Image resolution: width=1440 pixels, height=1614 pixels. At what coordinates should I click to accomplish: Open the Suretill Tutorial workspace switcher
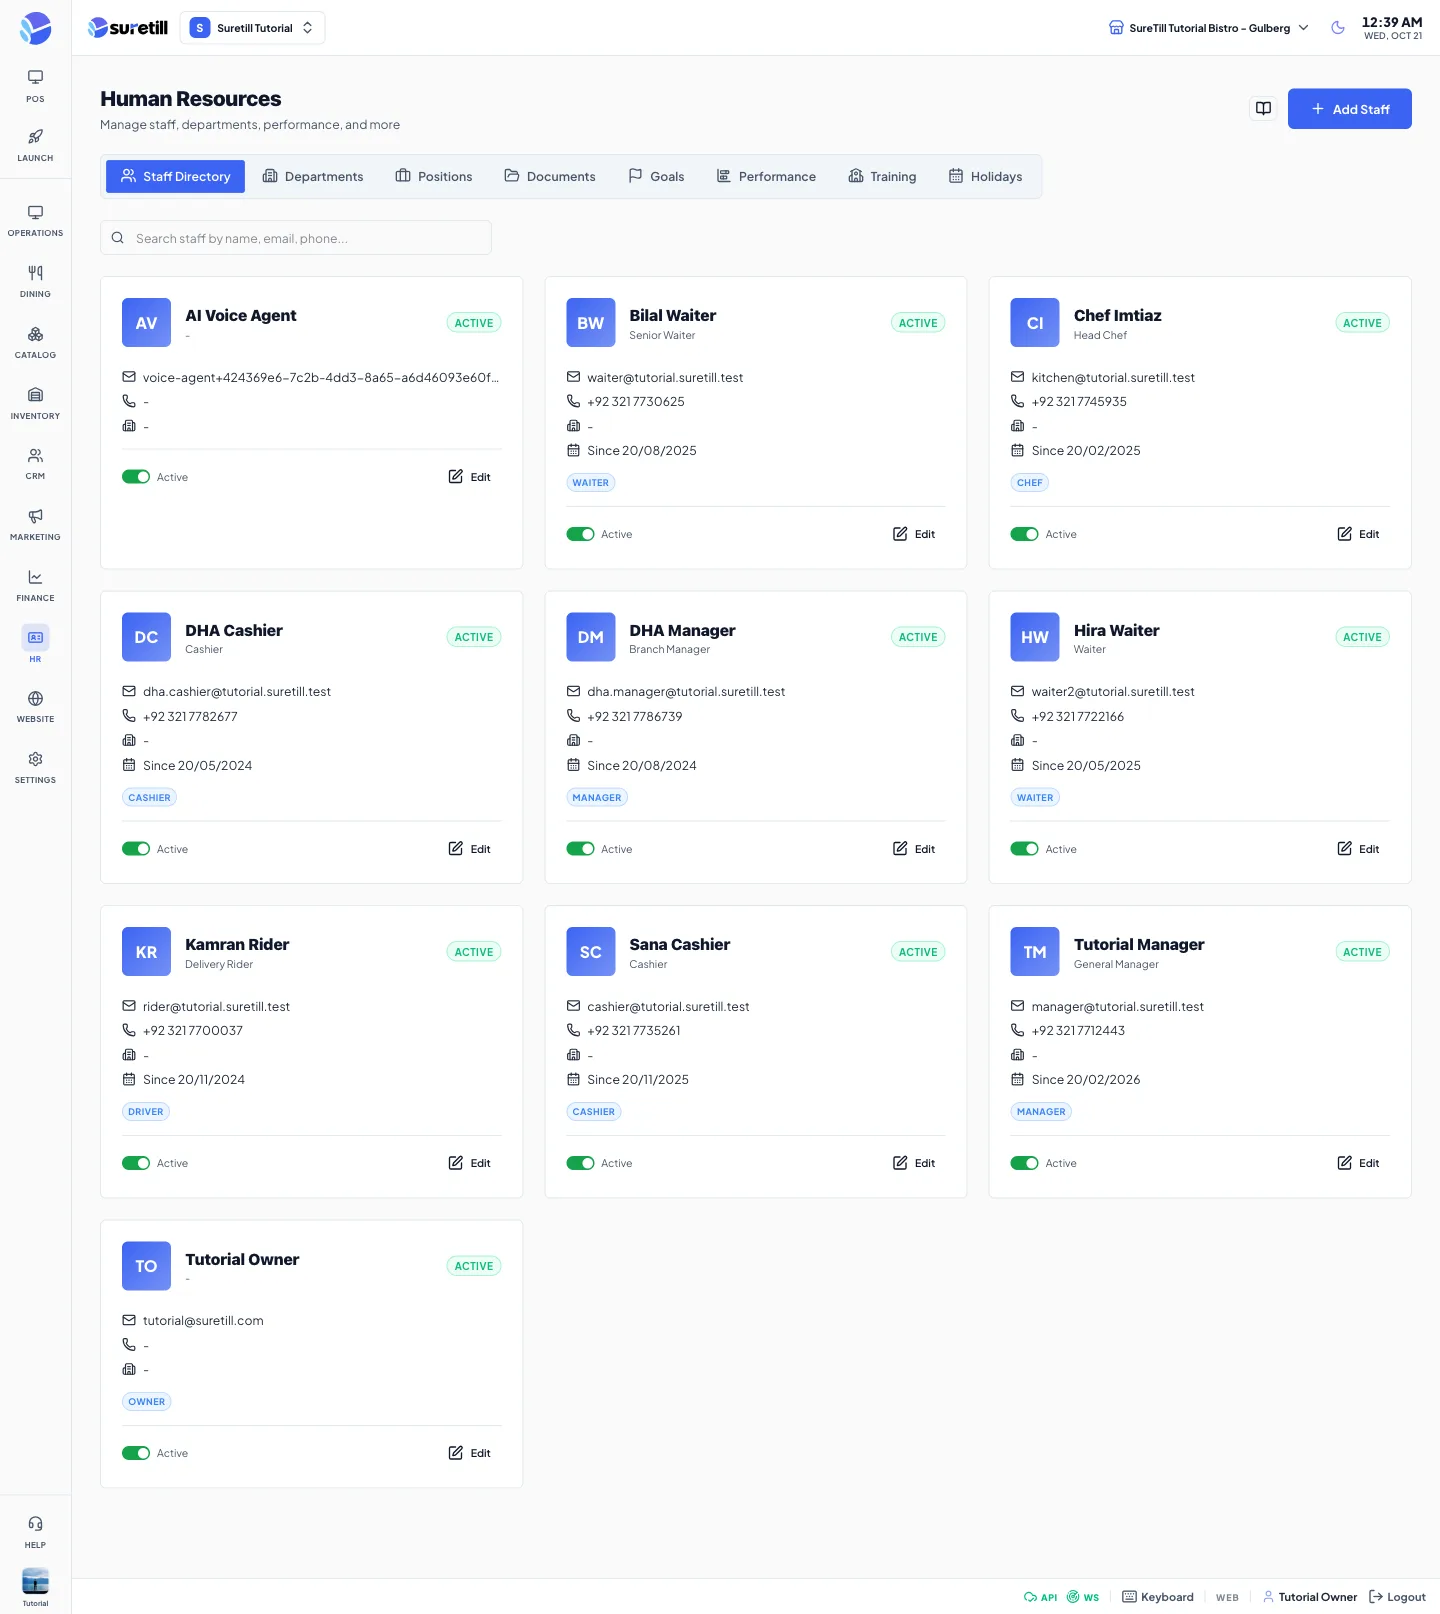(x=252, y=28)
